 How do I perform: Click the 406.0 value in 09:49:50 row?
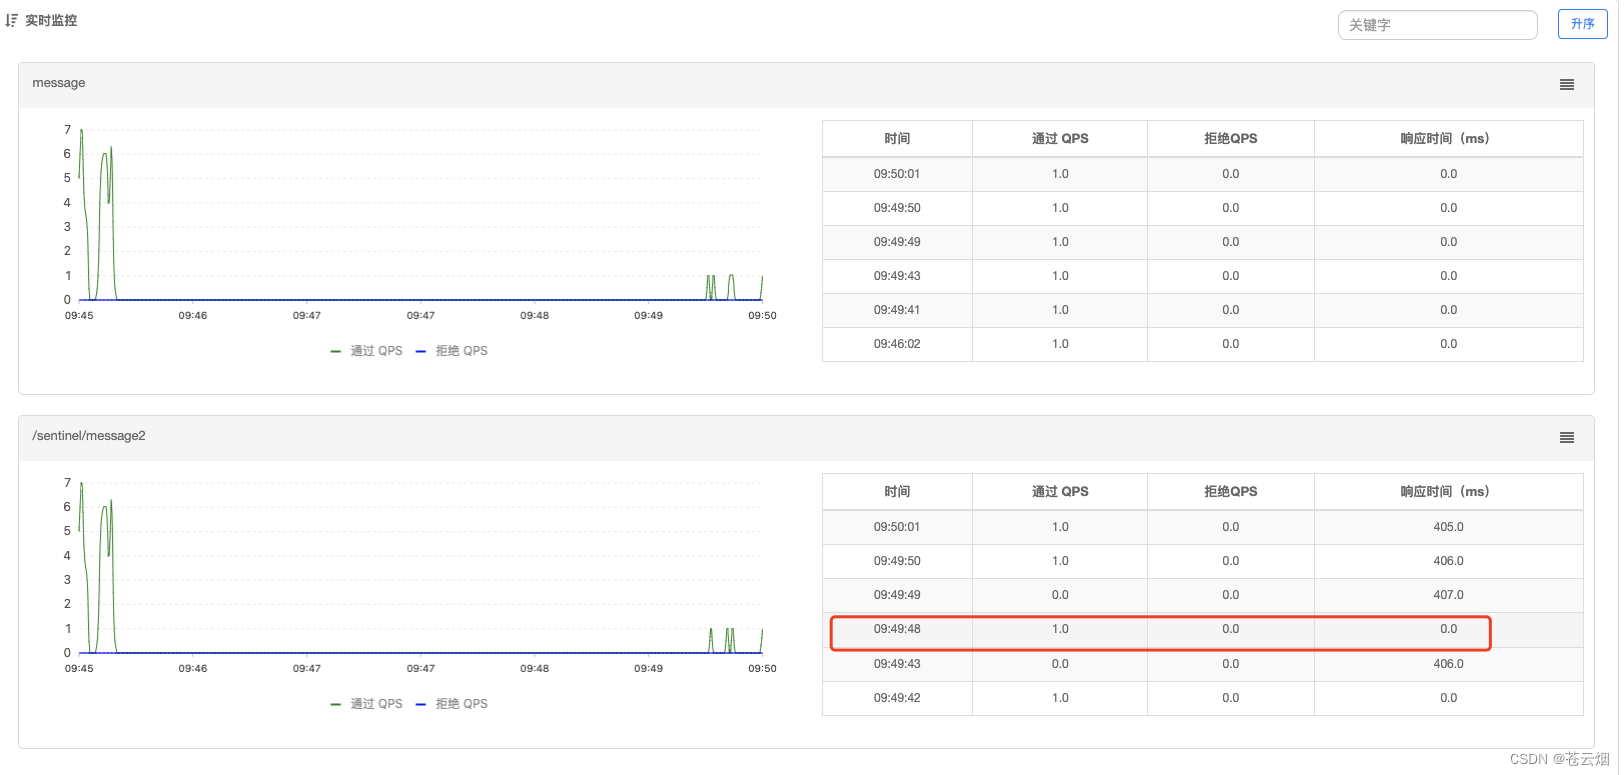1448,561
